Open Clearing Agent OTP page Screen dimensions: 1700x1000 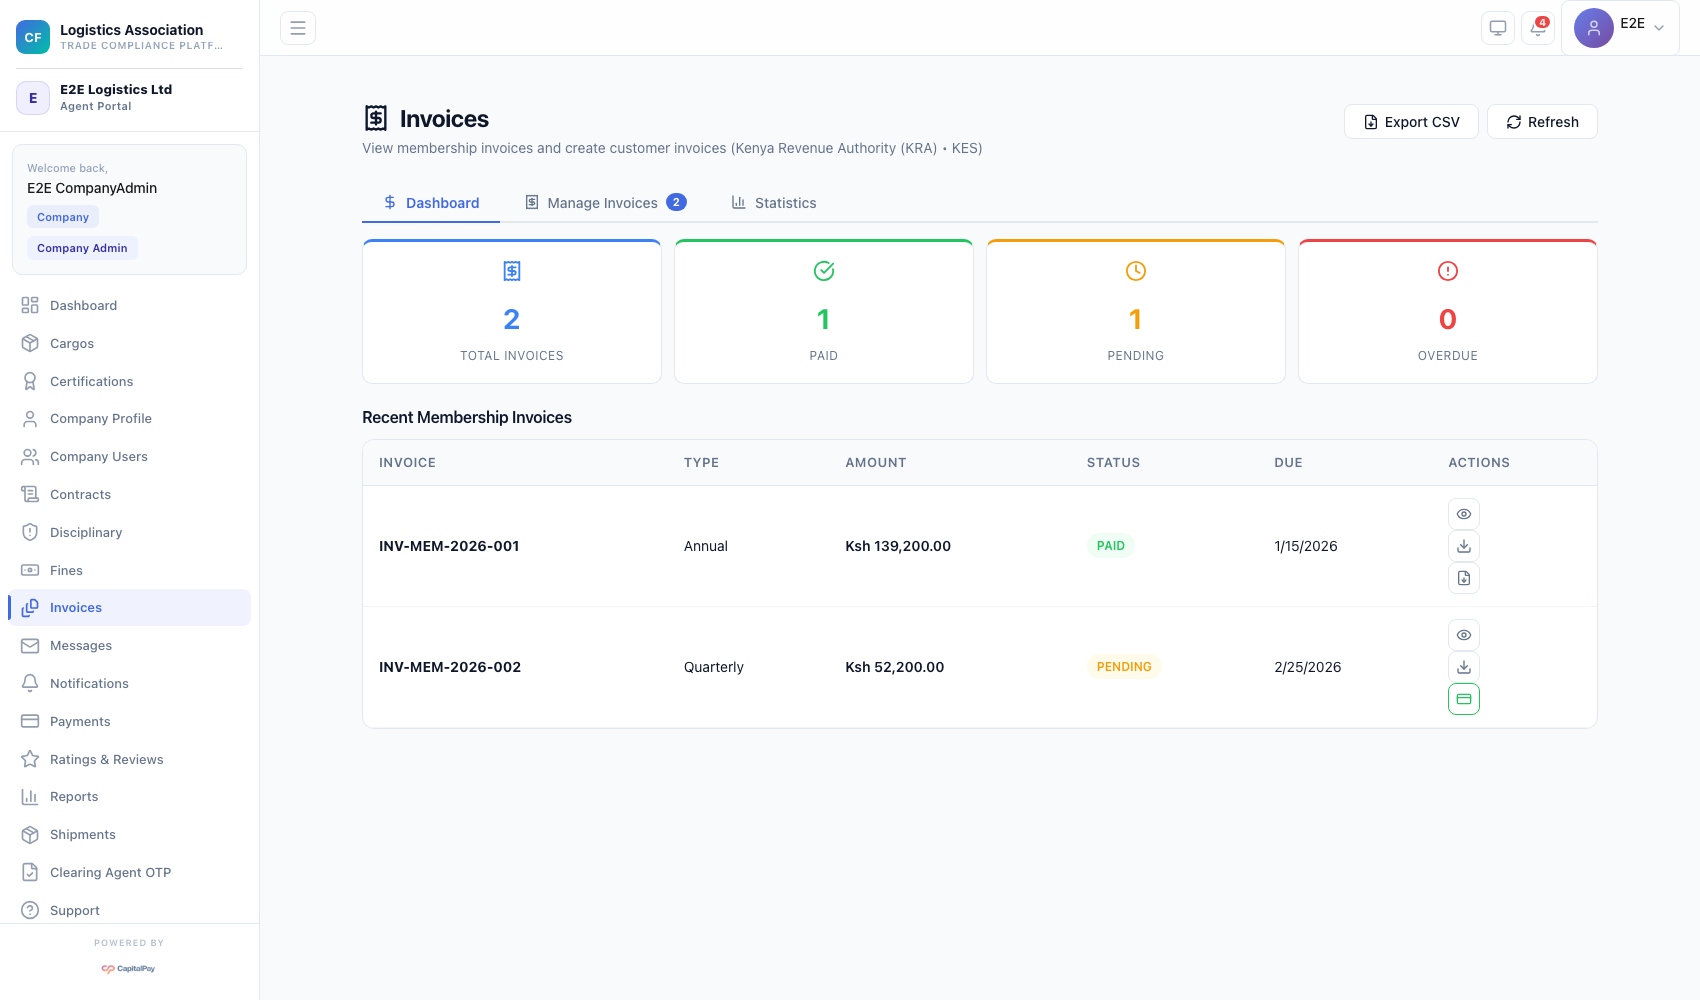click(110, 873)
